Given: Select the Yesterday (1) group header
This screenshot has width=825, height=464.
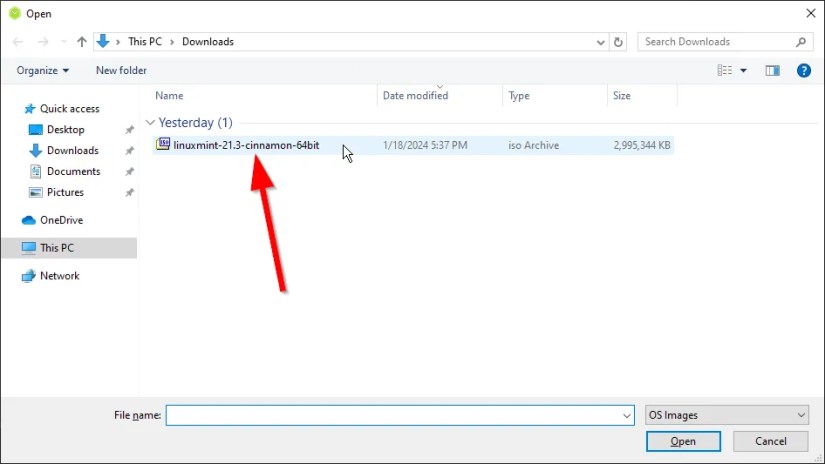Looking at the screenshot, I should pos(195,123).
